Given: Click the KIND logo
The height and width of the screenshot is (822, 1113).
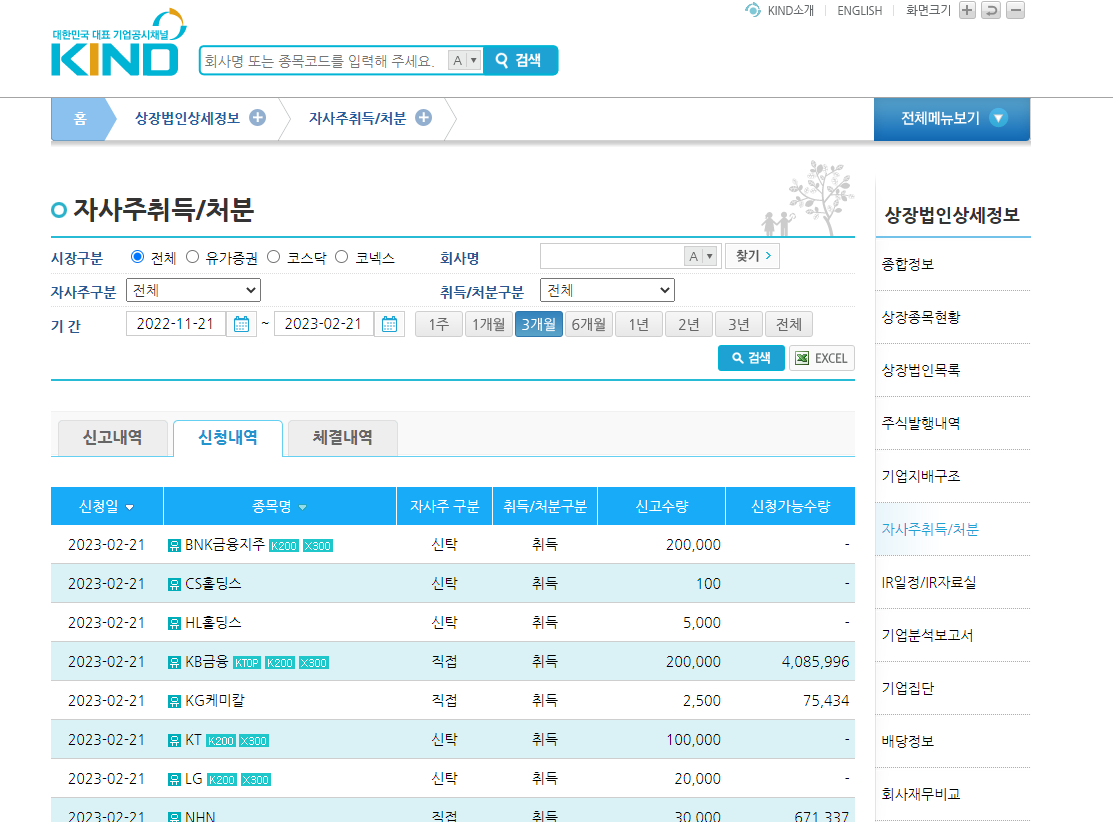Looking at the screenshot, I should [119, 43].
